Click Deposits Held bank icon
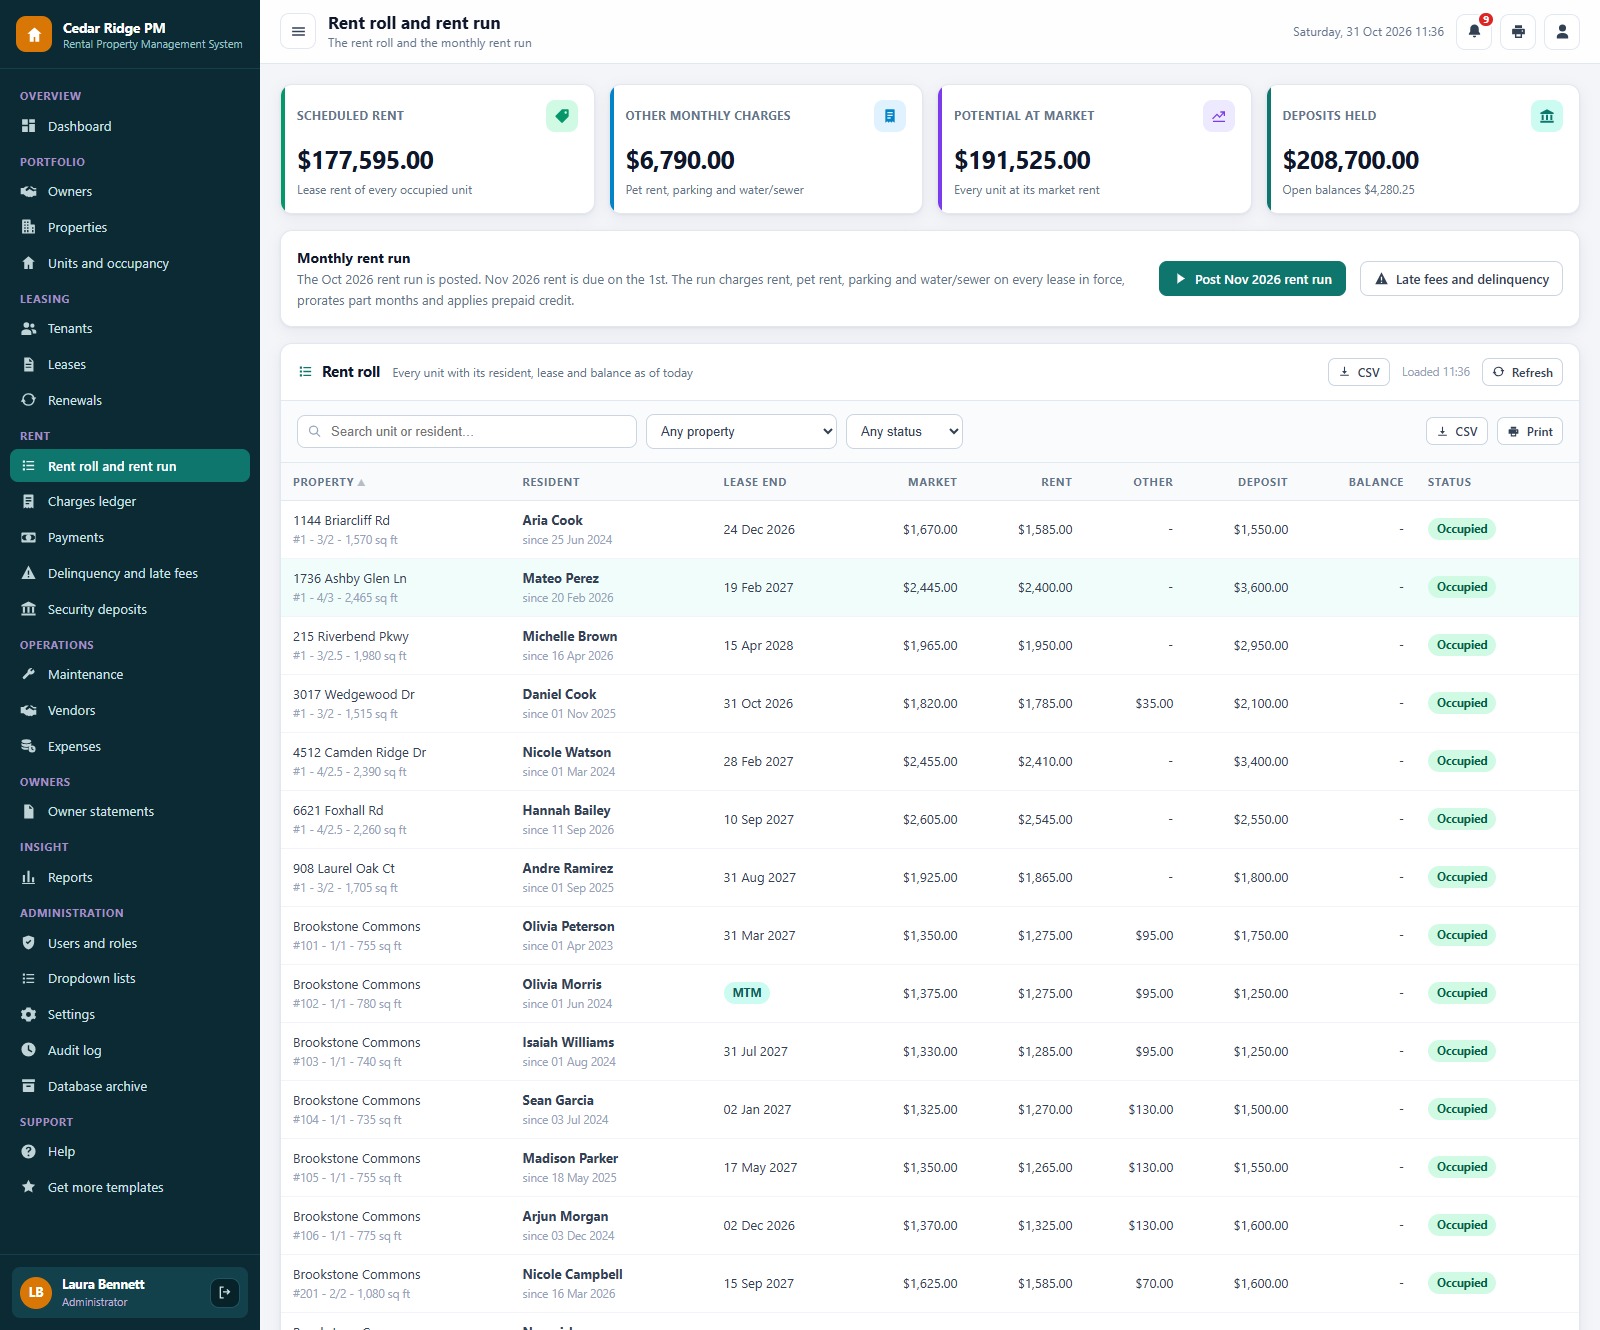This screenshot has height=1330, width=1600. point(1547,116)
